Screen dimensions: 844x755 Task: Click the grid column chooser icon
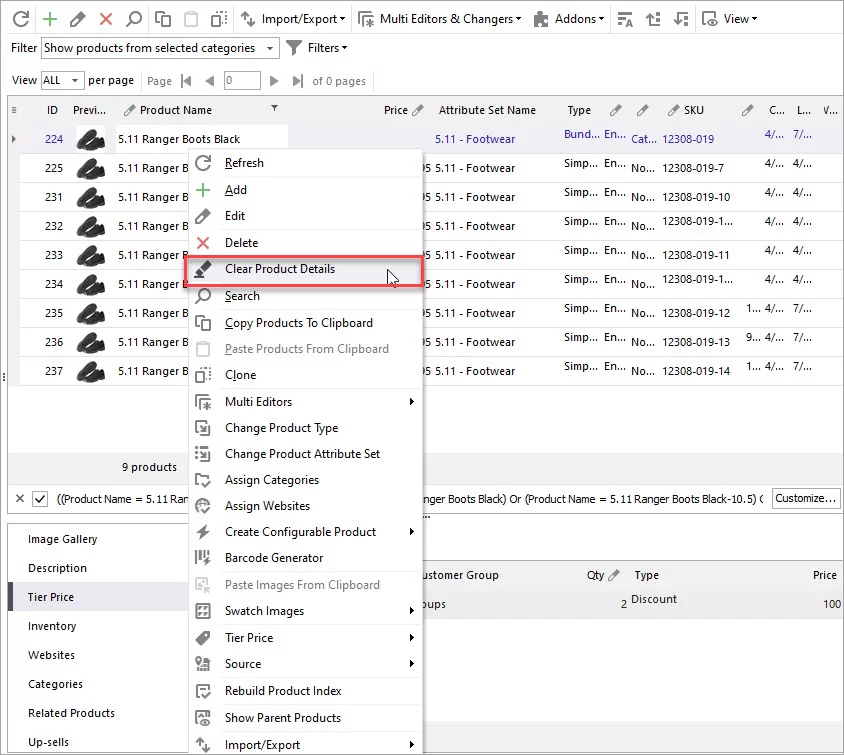click(x=14, y=110)
